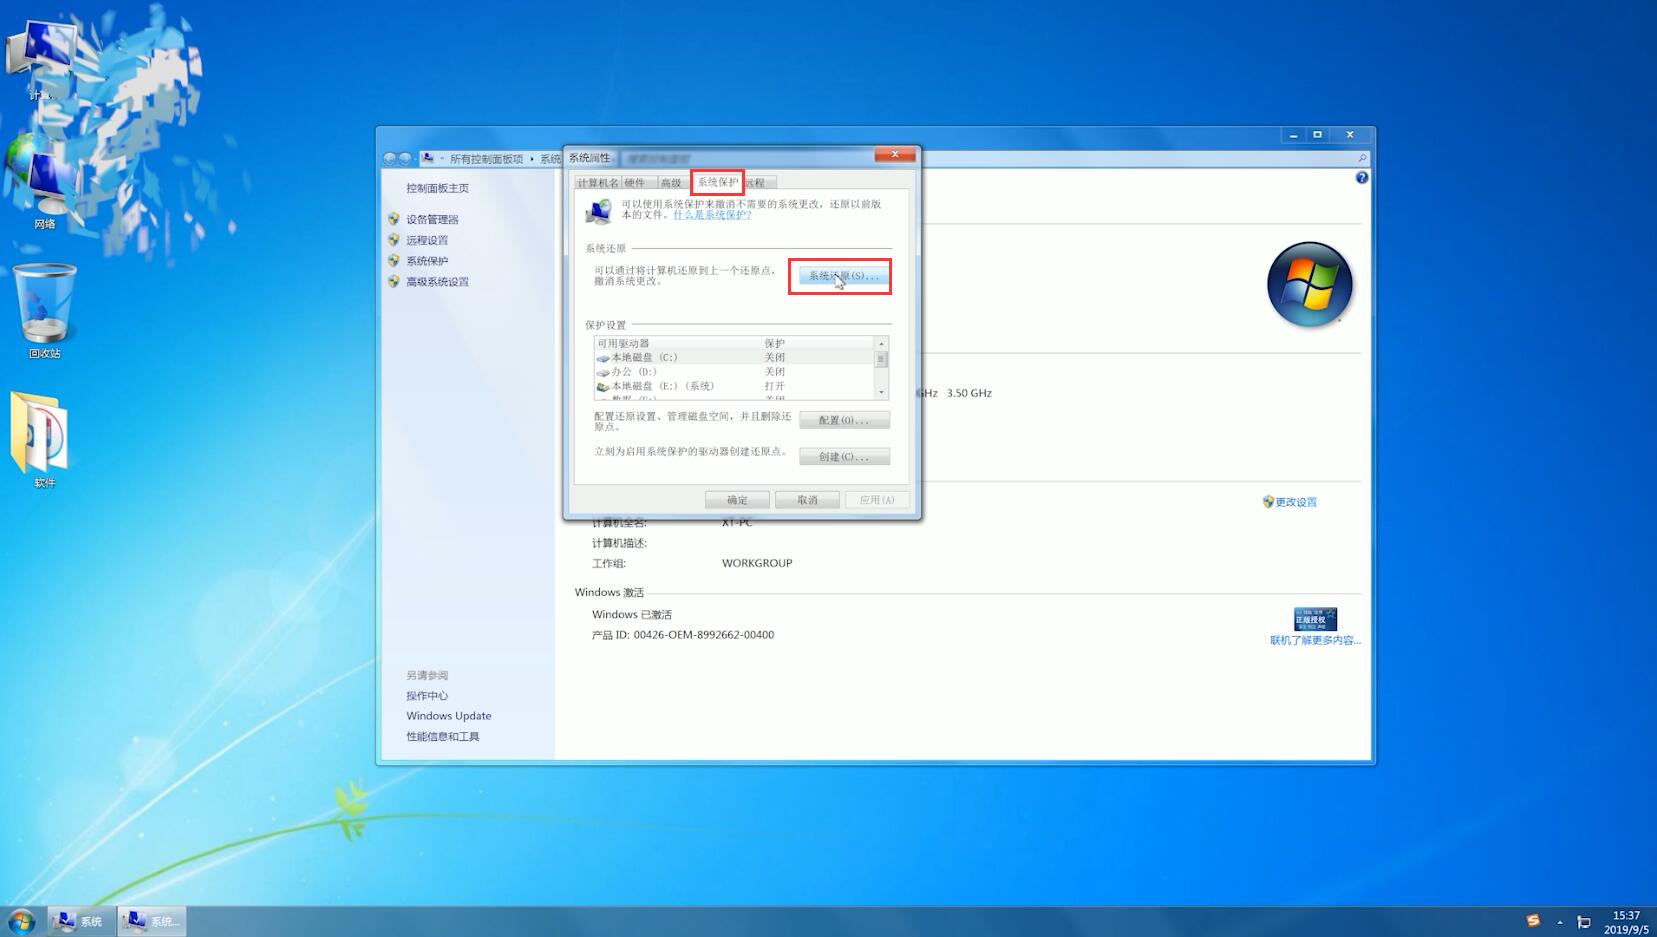Screen dimensions: 1657x937
Task: Click drive list scrollbar up arrow
Action: point(881,344)
